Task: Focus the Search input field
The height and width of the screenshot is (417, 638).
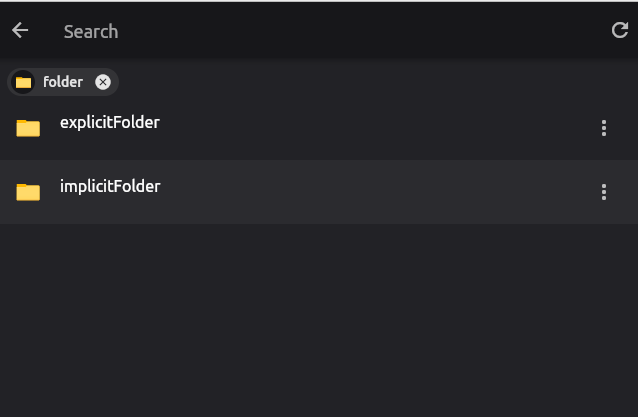Action: click(326, 31)
